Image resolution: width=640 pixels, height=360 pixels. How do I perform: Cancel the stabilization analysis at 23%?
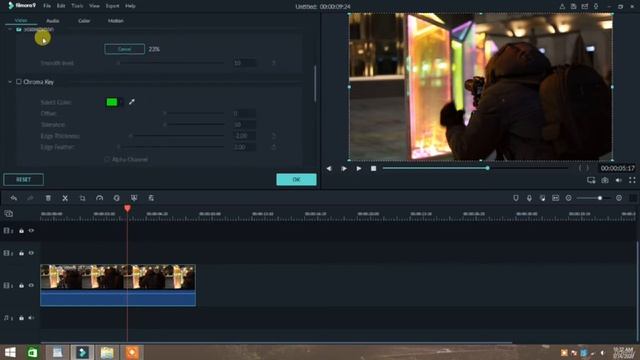pyautogui.click(x=124, y=49)
